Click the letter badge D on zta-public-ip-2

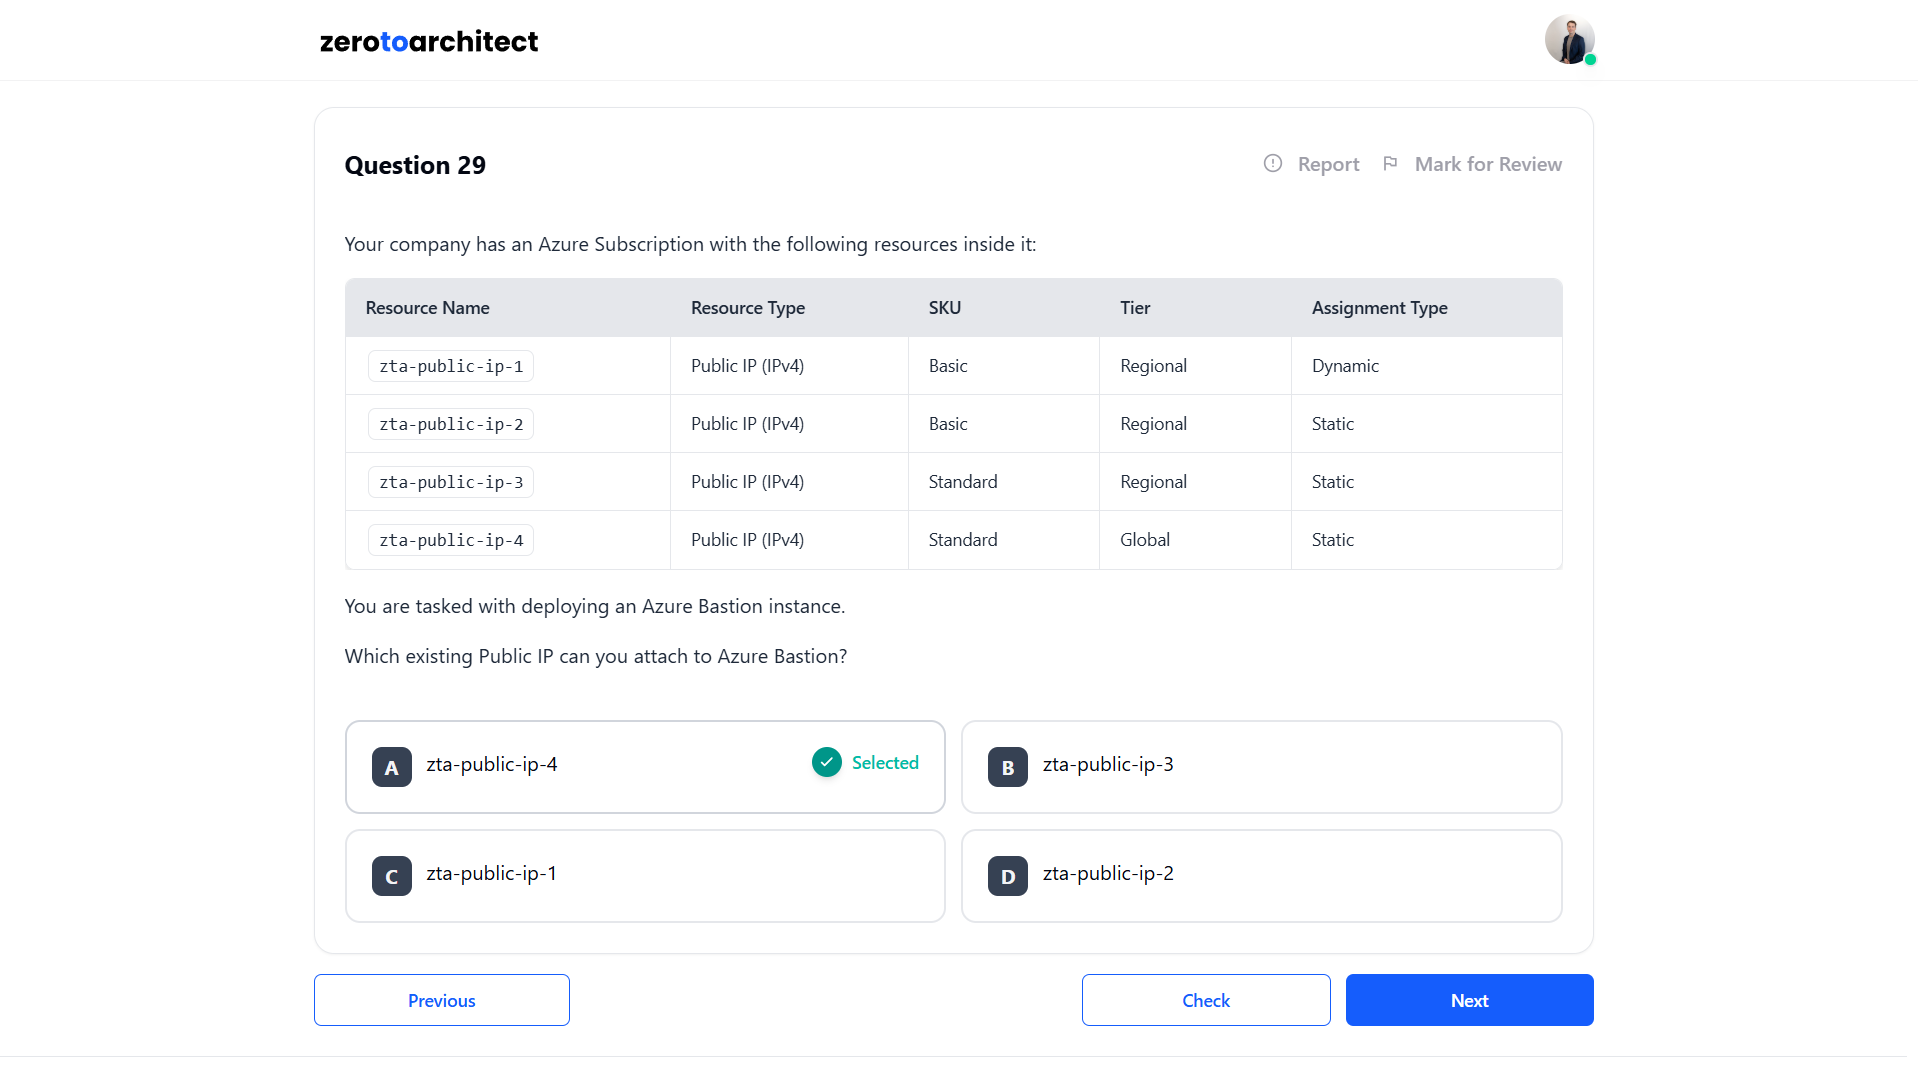point(1007,876)
